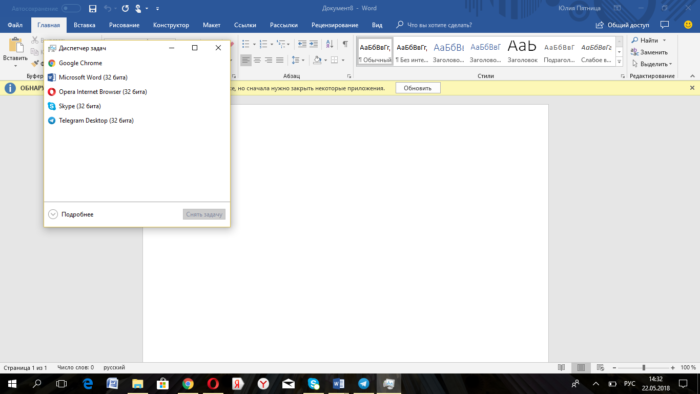
Task: Apply the large Заголовок title style
Action: click(x=522, y=51)
